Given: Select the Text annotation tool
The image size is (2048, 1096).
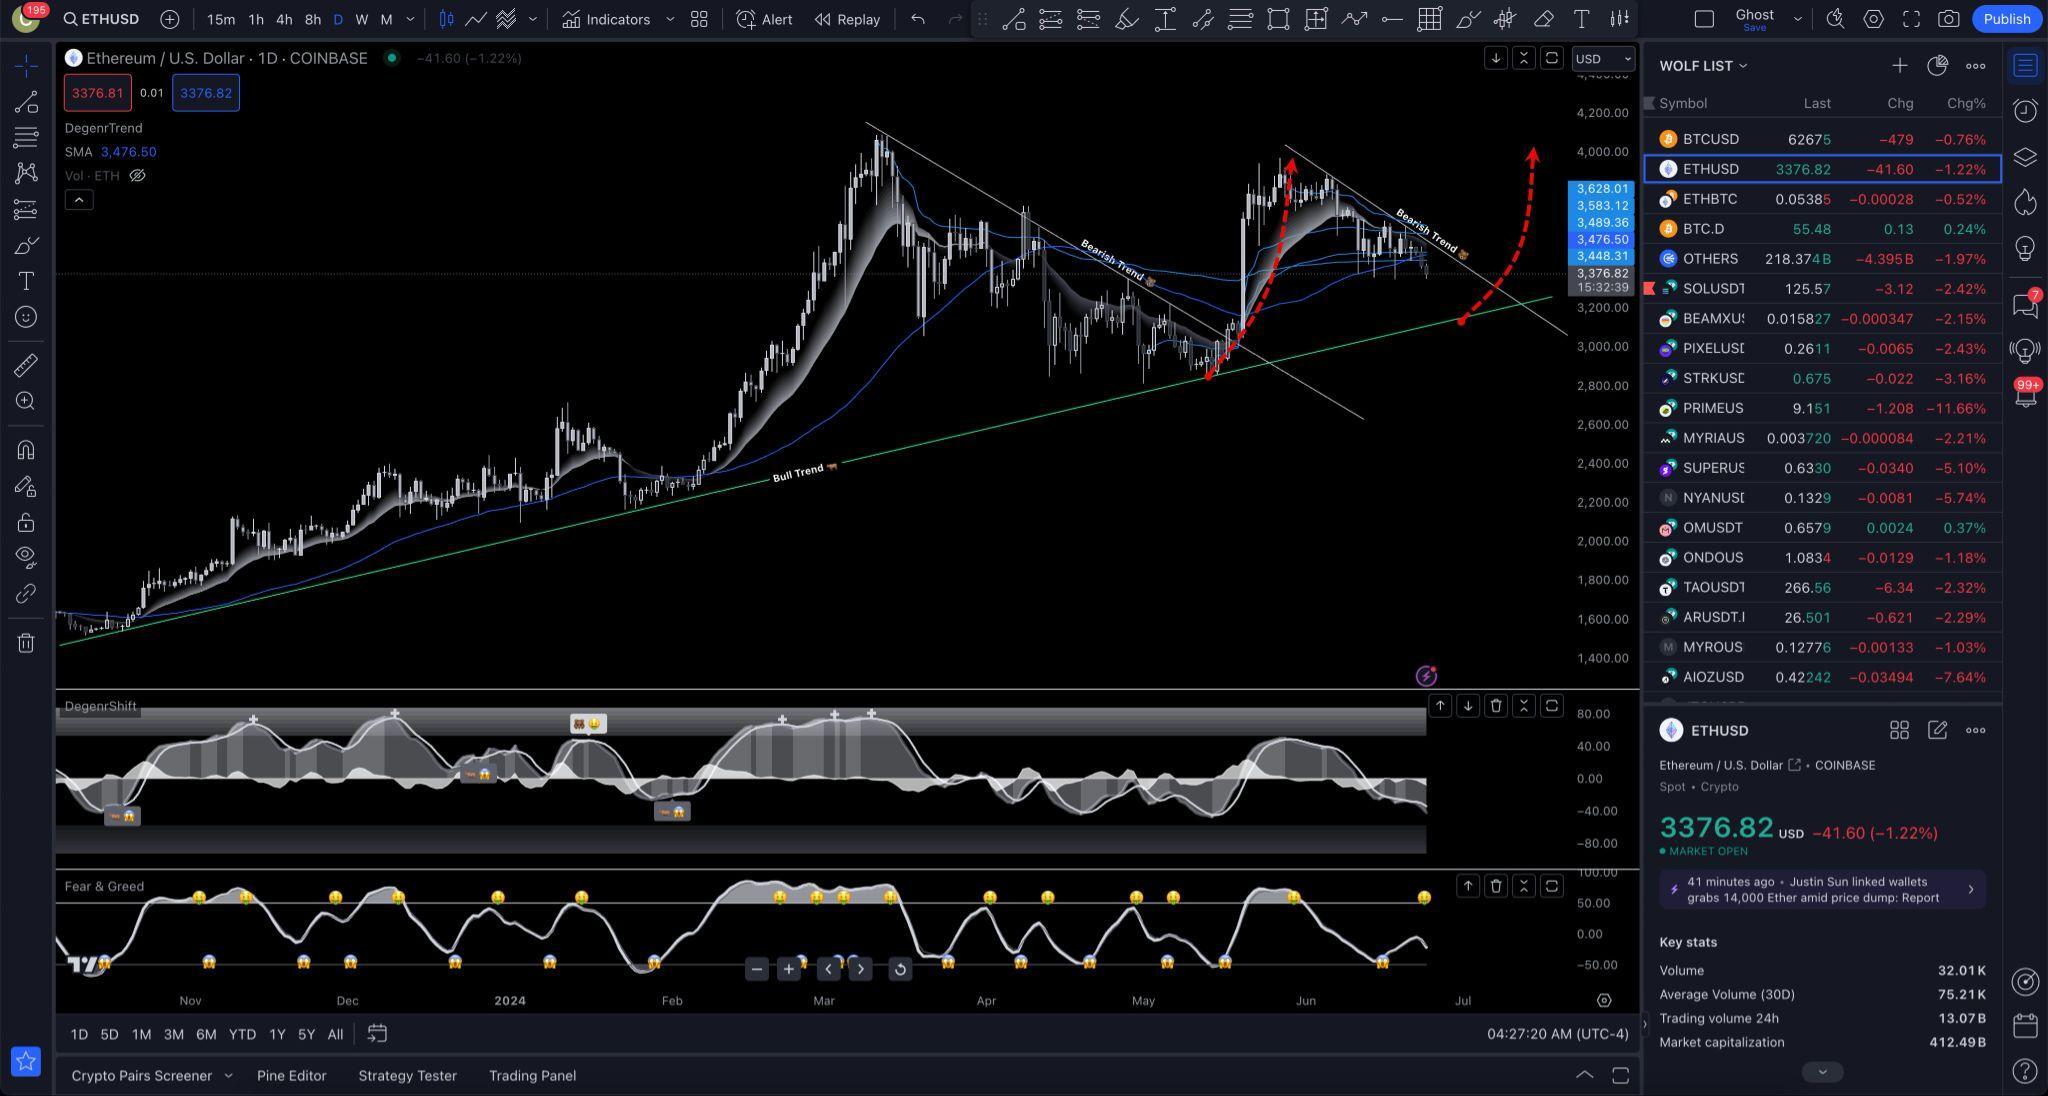Looking at the screenshot, I should [26, 281].
